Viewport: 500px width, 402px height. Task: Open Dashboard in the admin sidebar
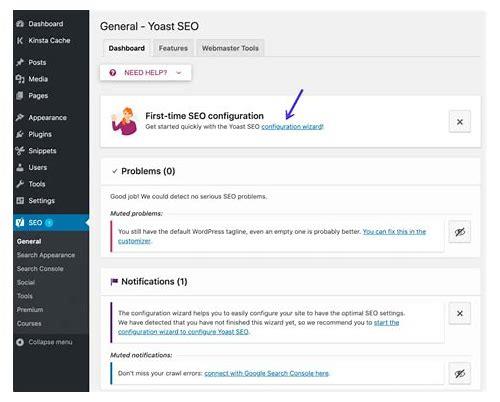coord(51,24)
